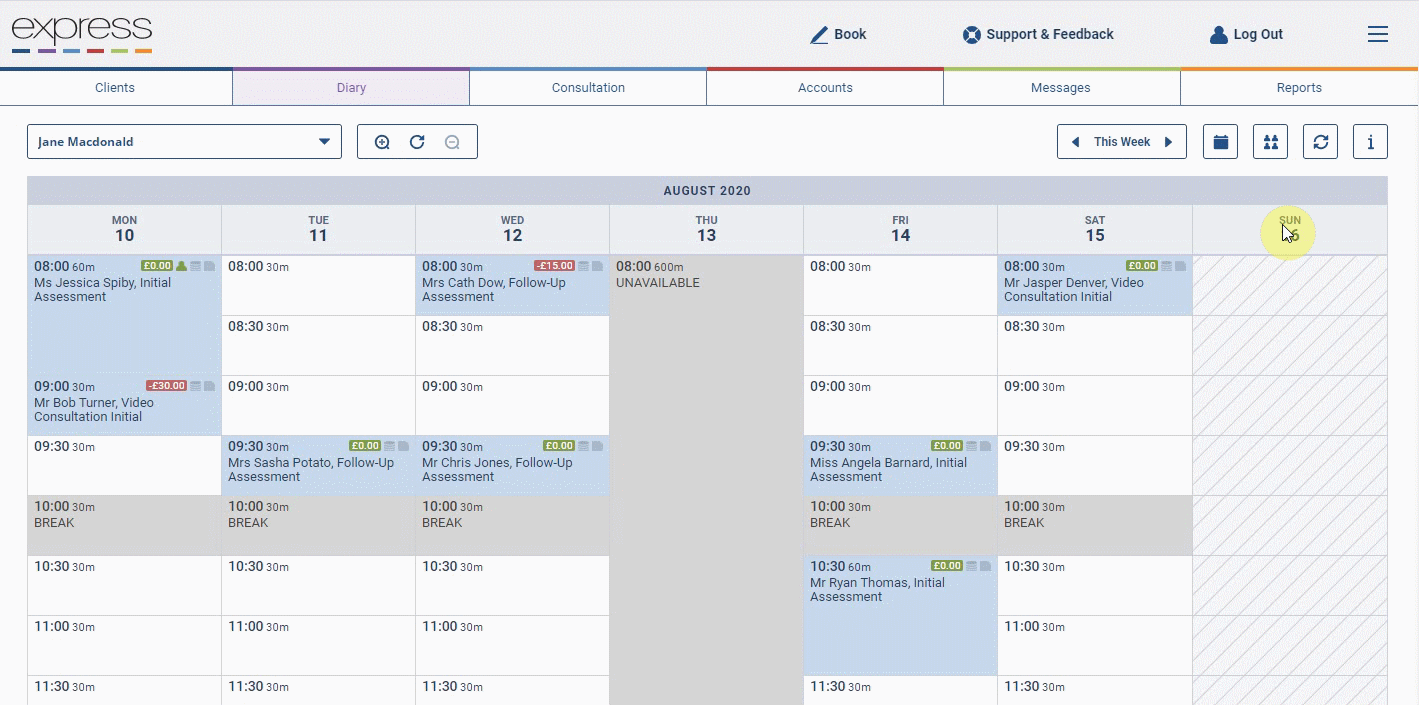
Task: Open the calendar date picker icon
Action: point(1220,142)
